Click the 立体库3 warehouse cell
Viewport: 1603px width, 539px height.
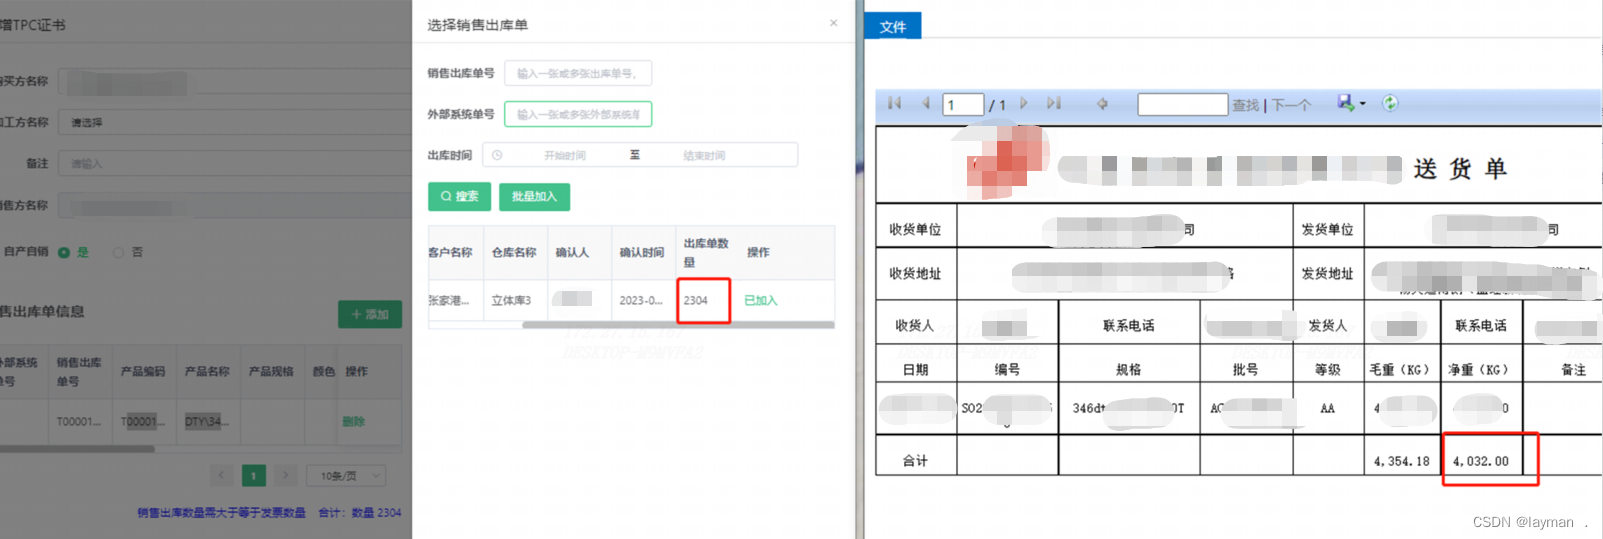(x=511, y=300)
